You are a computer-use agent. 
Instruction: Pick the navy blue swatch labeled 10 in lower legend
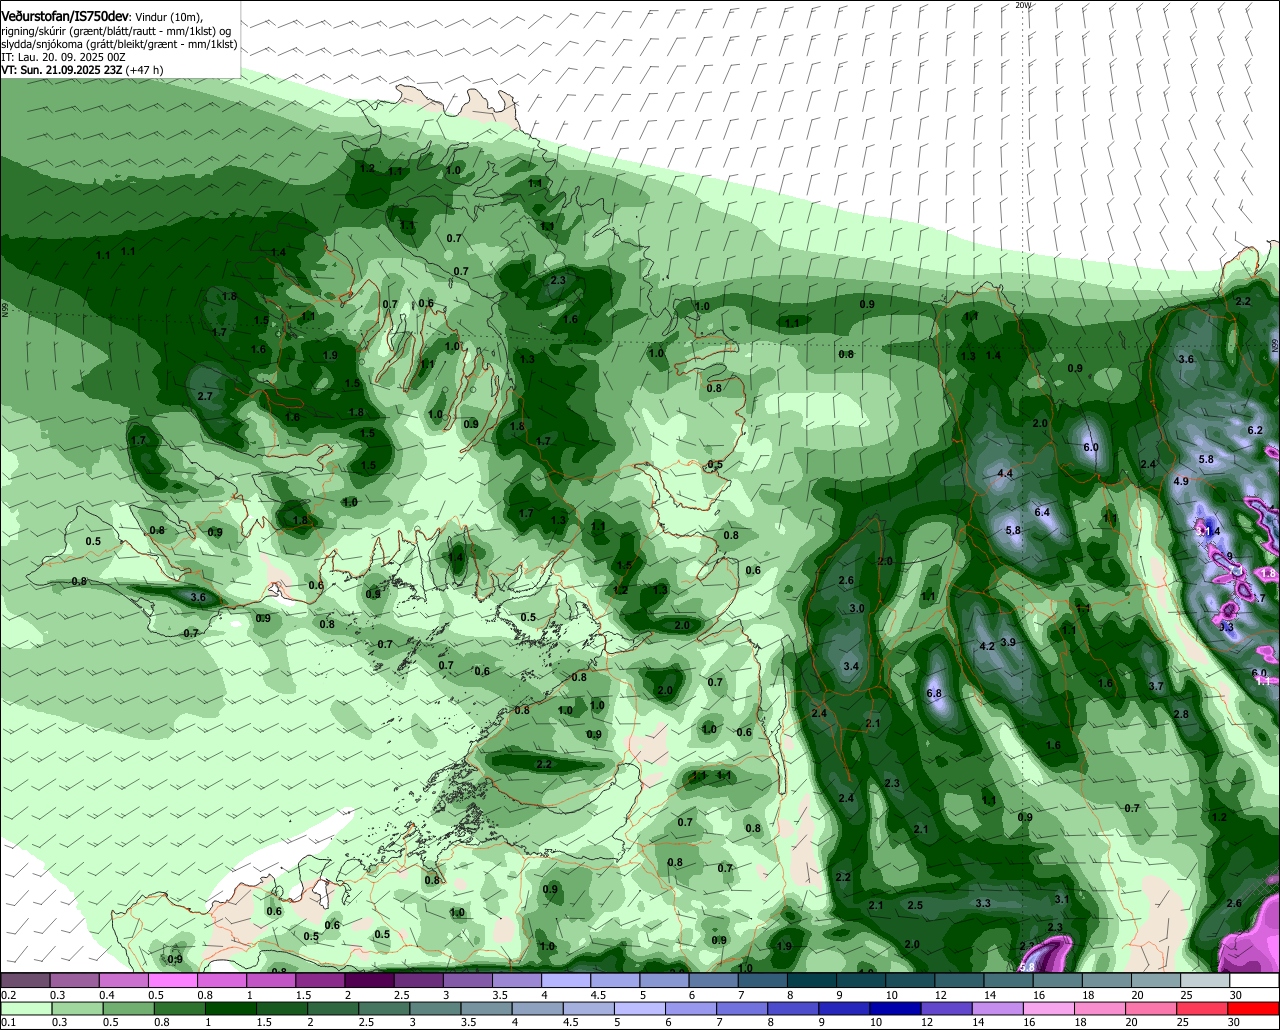[x=896, y=1009]
